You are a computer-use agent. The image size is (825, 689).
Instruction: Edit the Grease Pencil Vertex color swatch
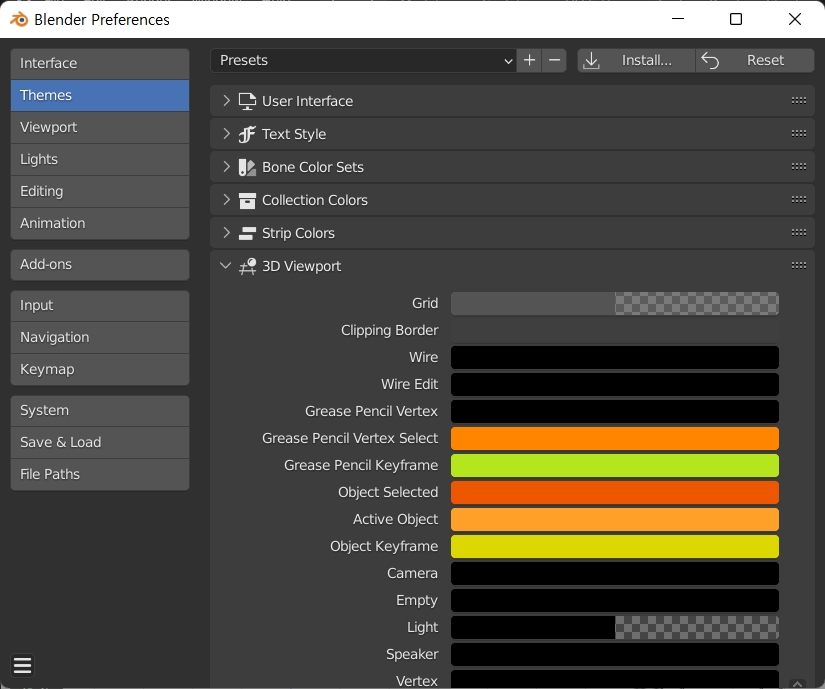click(x=615, y=411)
